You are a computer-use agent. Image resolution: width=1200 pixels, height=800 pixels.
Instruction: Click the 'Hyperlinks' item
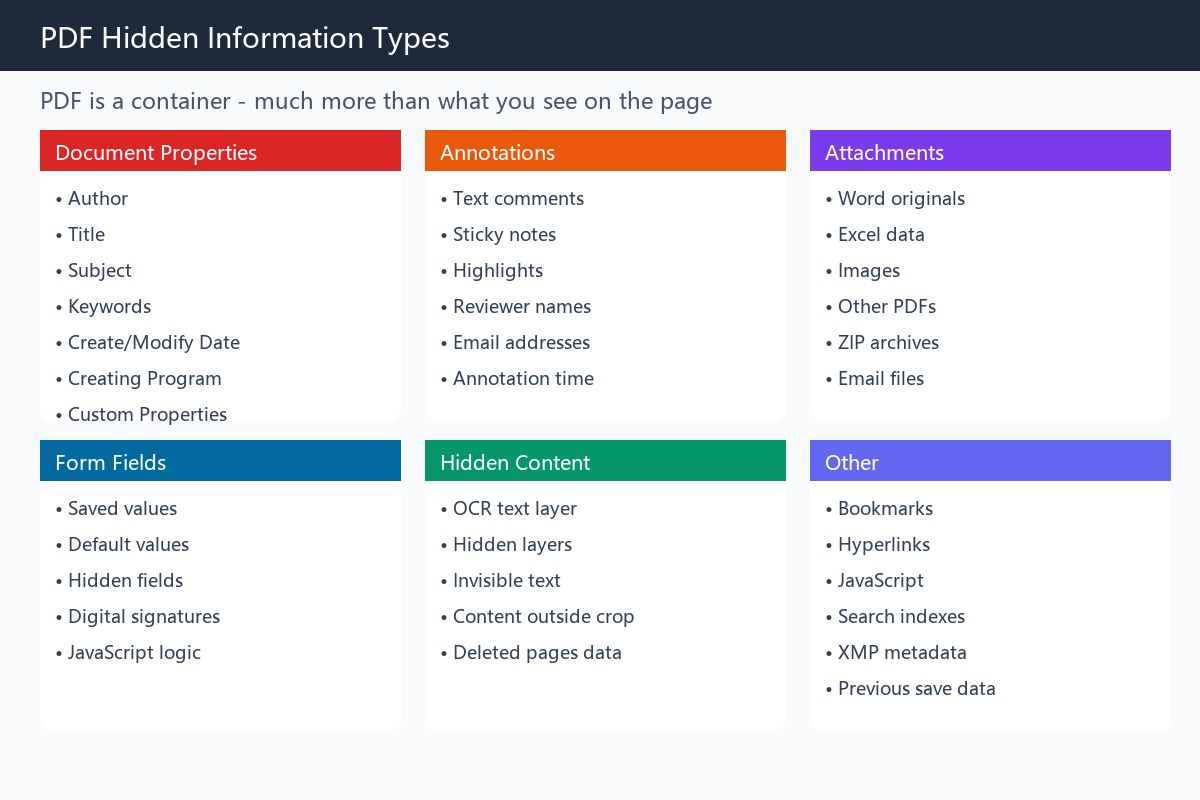pyautogui.click(x=878, y=544)
